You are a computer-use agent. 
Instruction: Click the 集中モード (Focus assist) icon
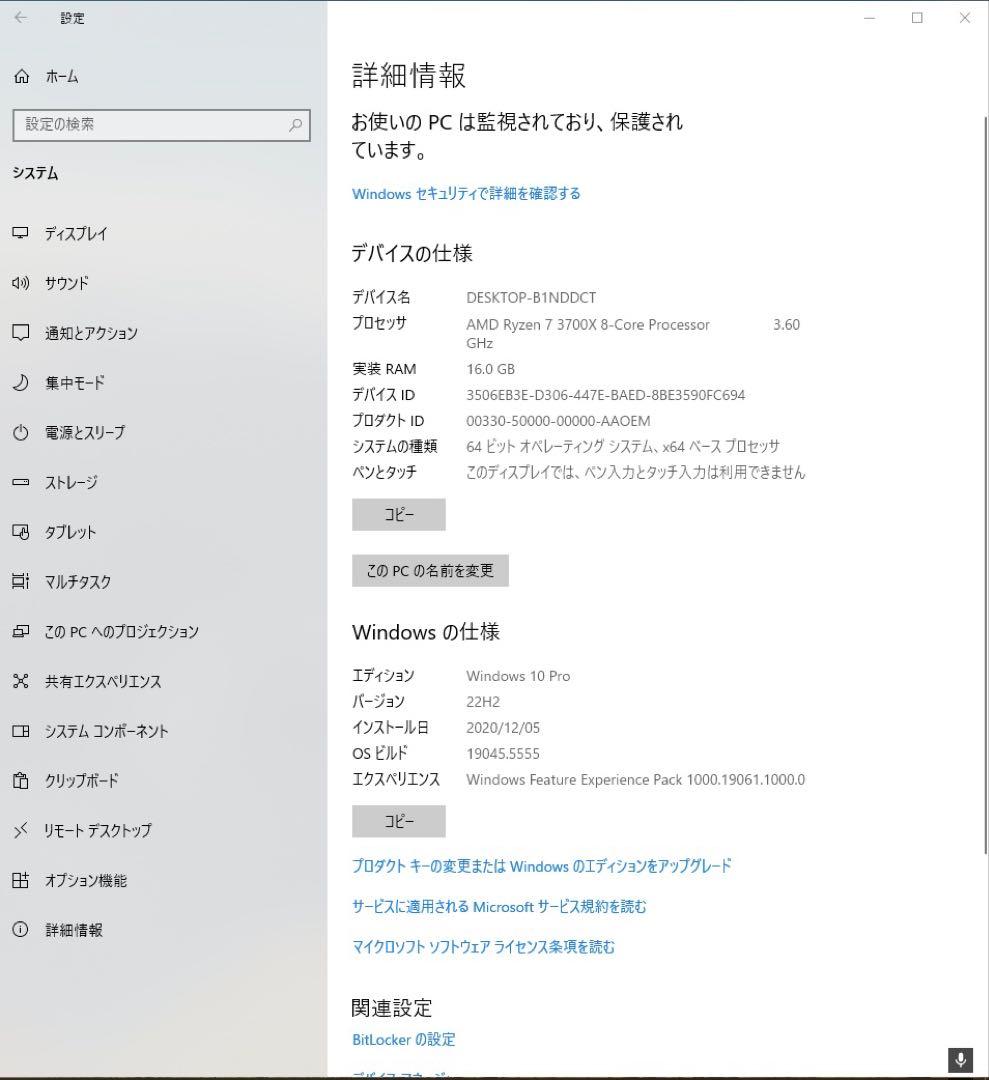tap(21, 383)
